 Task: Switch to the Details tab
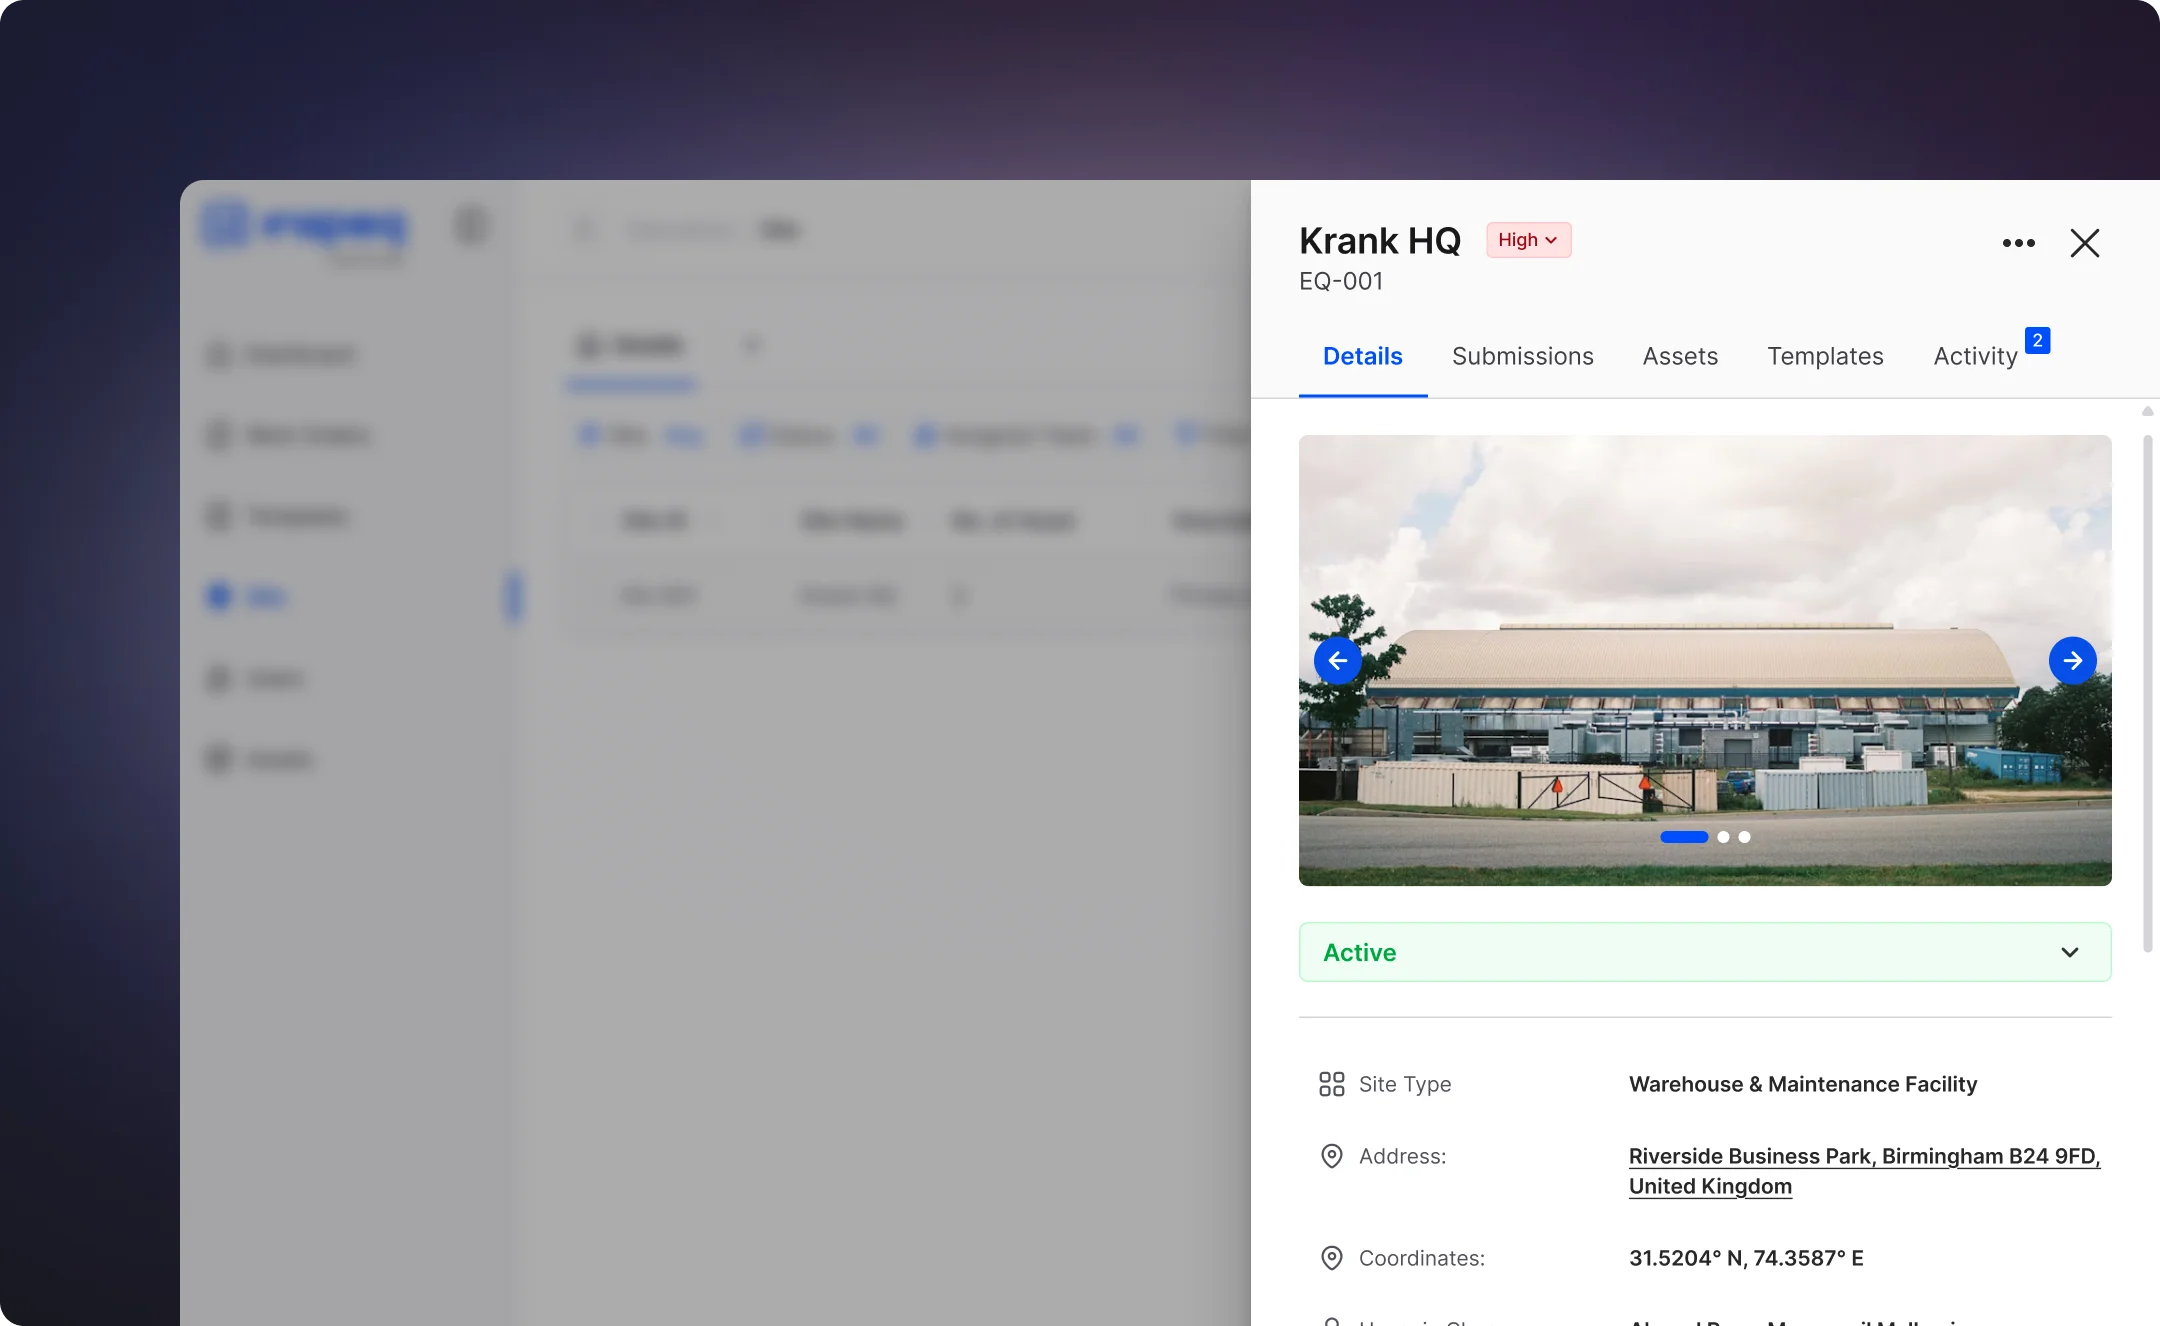coord(1362,356)
